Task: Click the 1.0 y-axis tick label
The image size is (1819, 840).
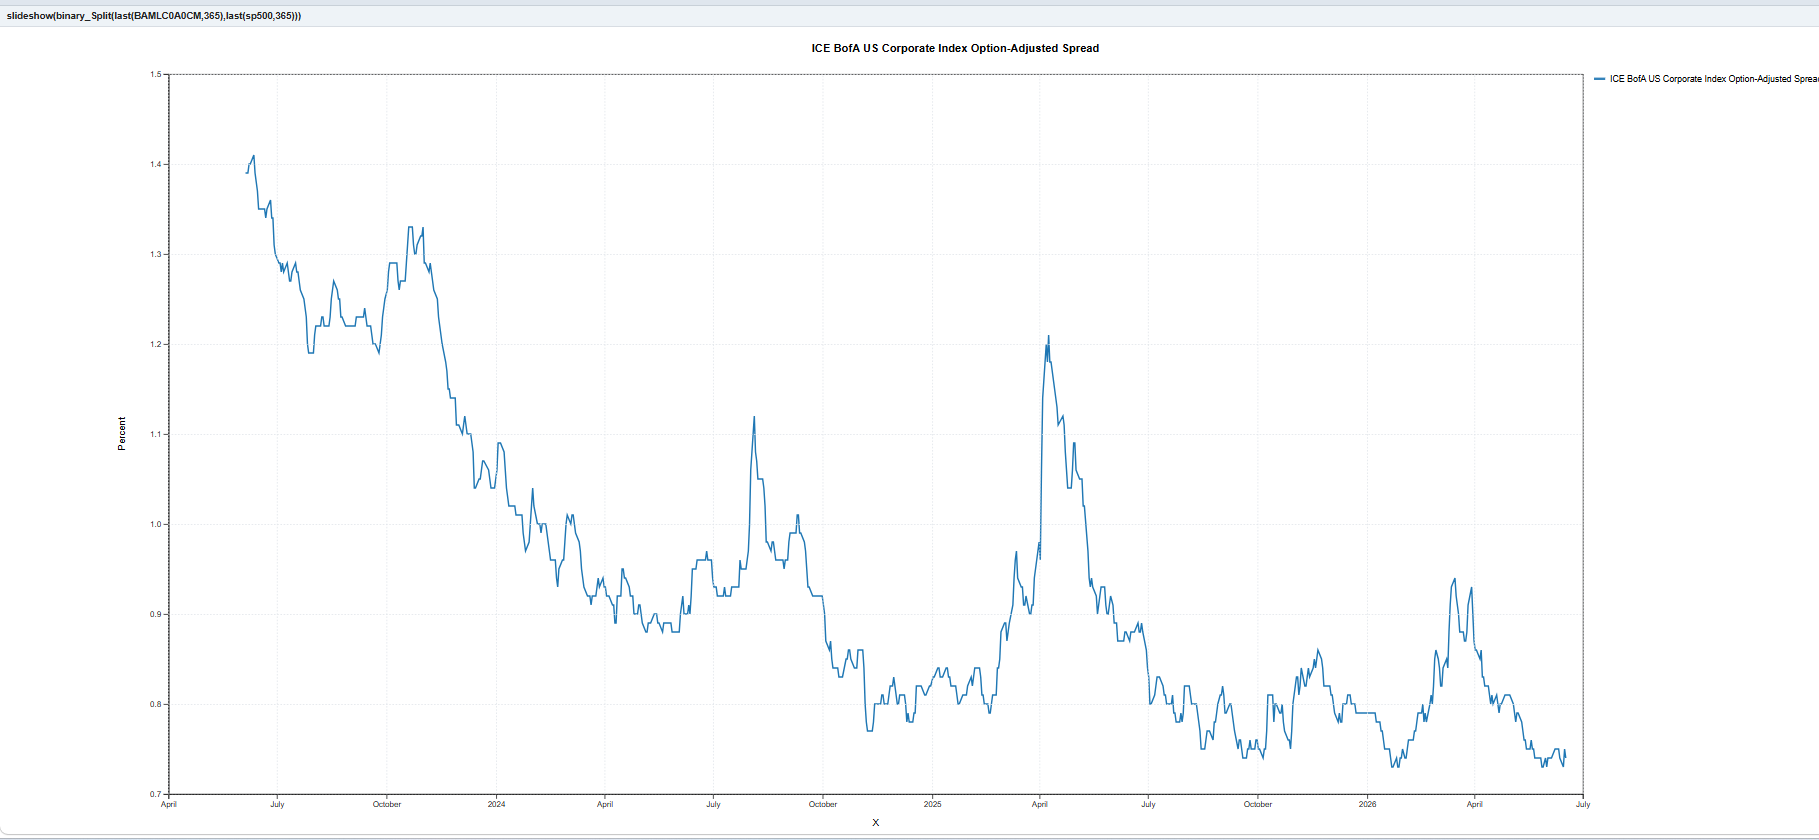Action: pos(156,524)
